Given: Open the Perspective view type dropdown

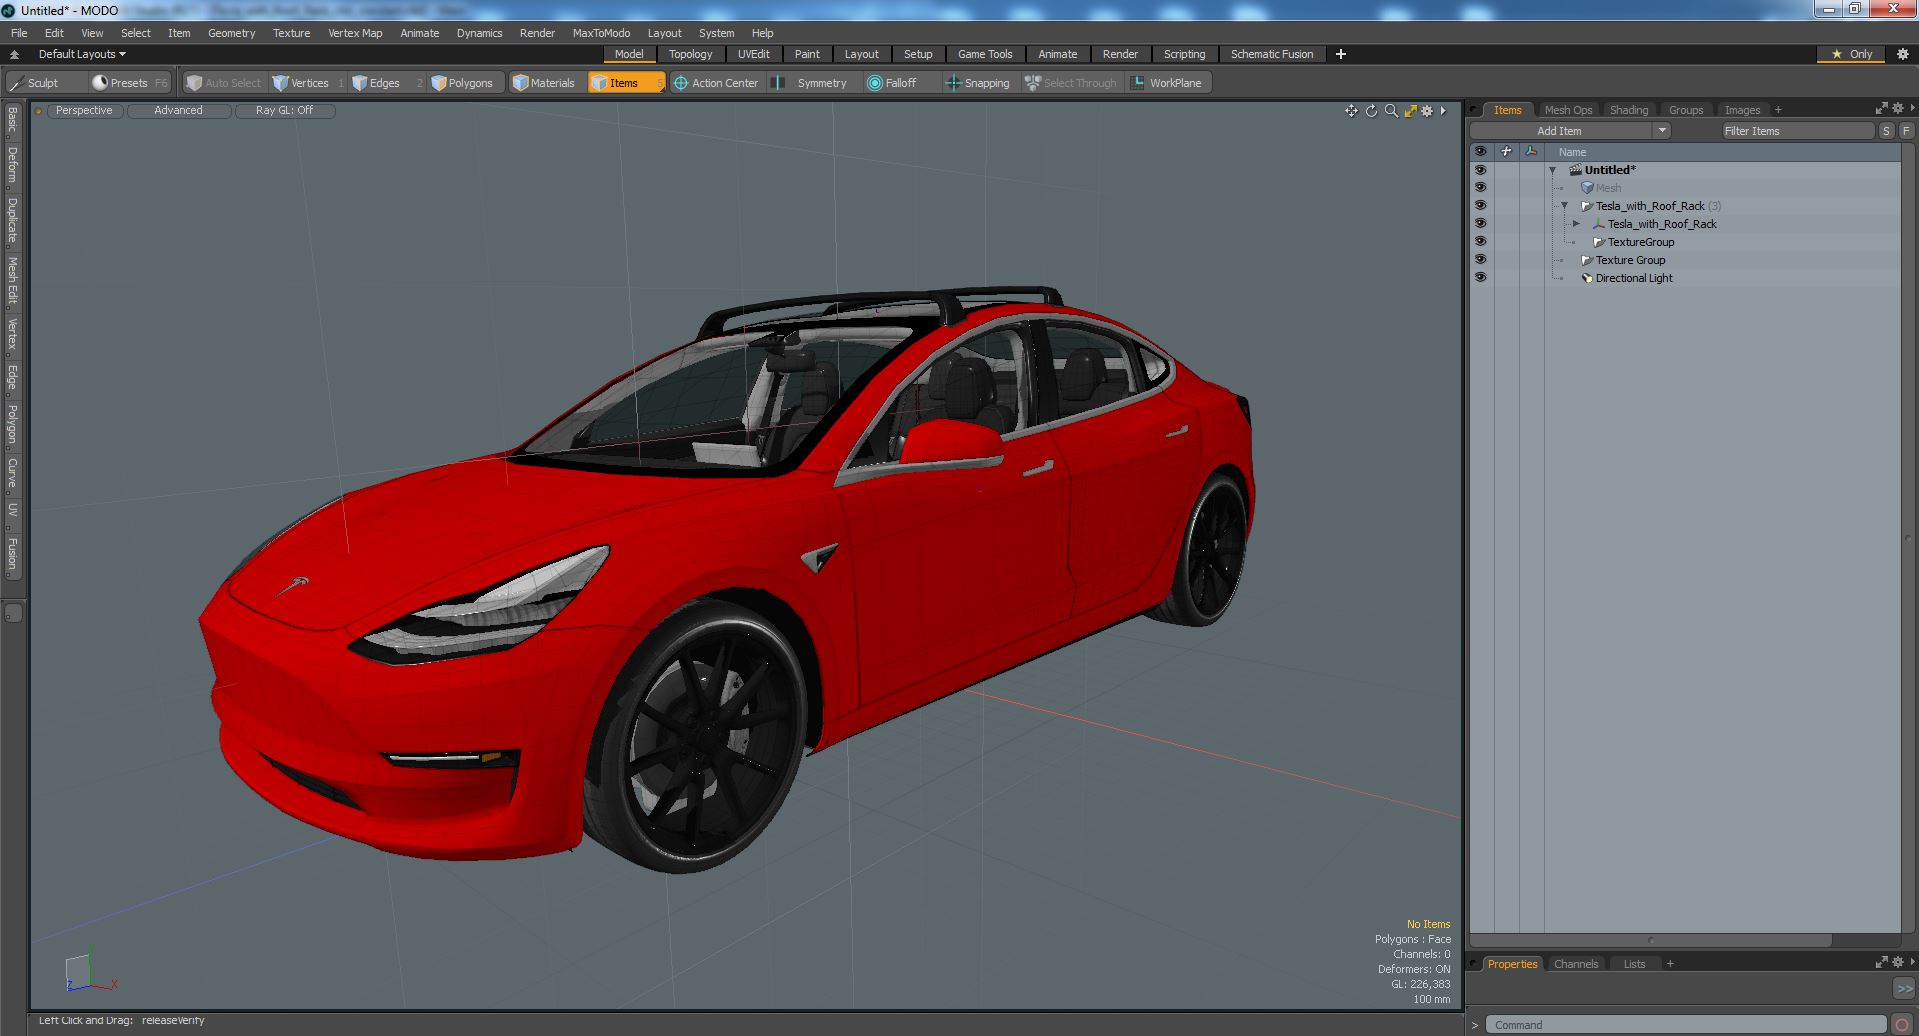Looking at the screenshot, I should coord(84,111).
